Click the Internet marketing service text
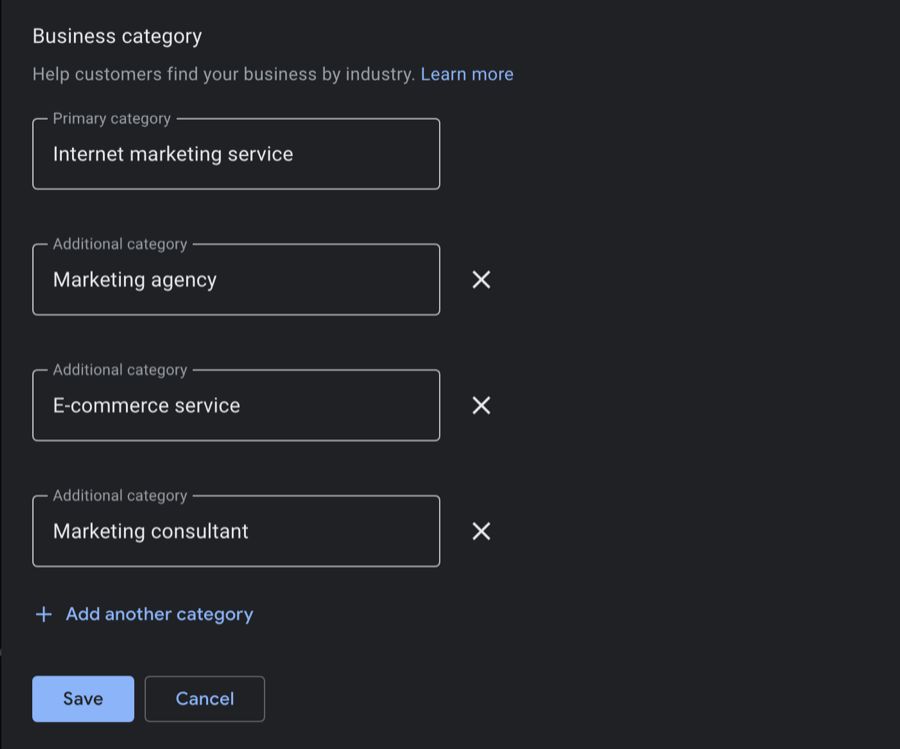Screen dimensions: 900x749 (x=172, y=154)
